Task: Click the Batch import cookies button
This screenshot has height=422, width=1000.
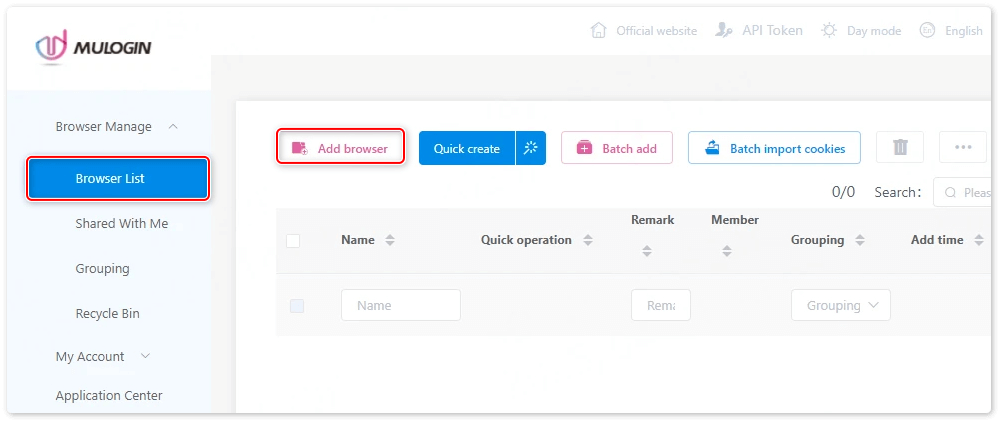Action: point(774,148)
